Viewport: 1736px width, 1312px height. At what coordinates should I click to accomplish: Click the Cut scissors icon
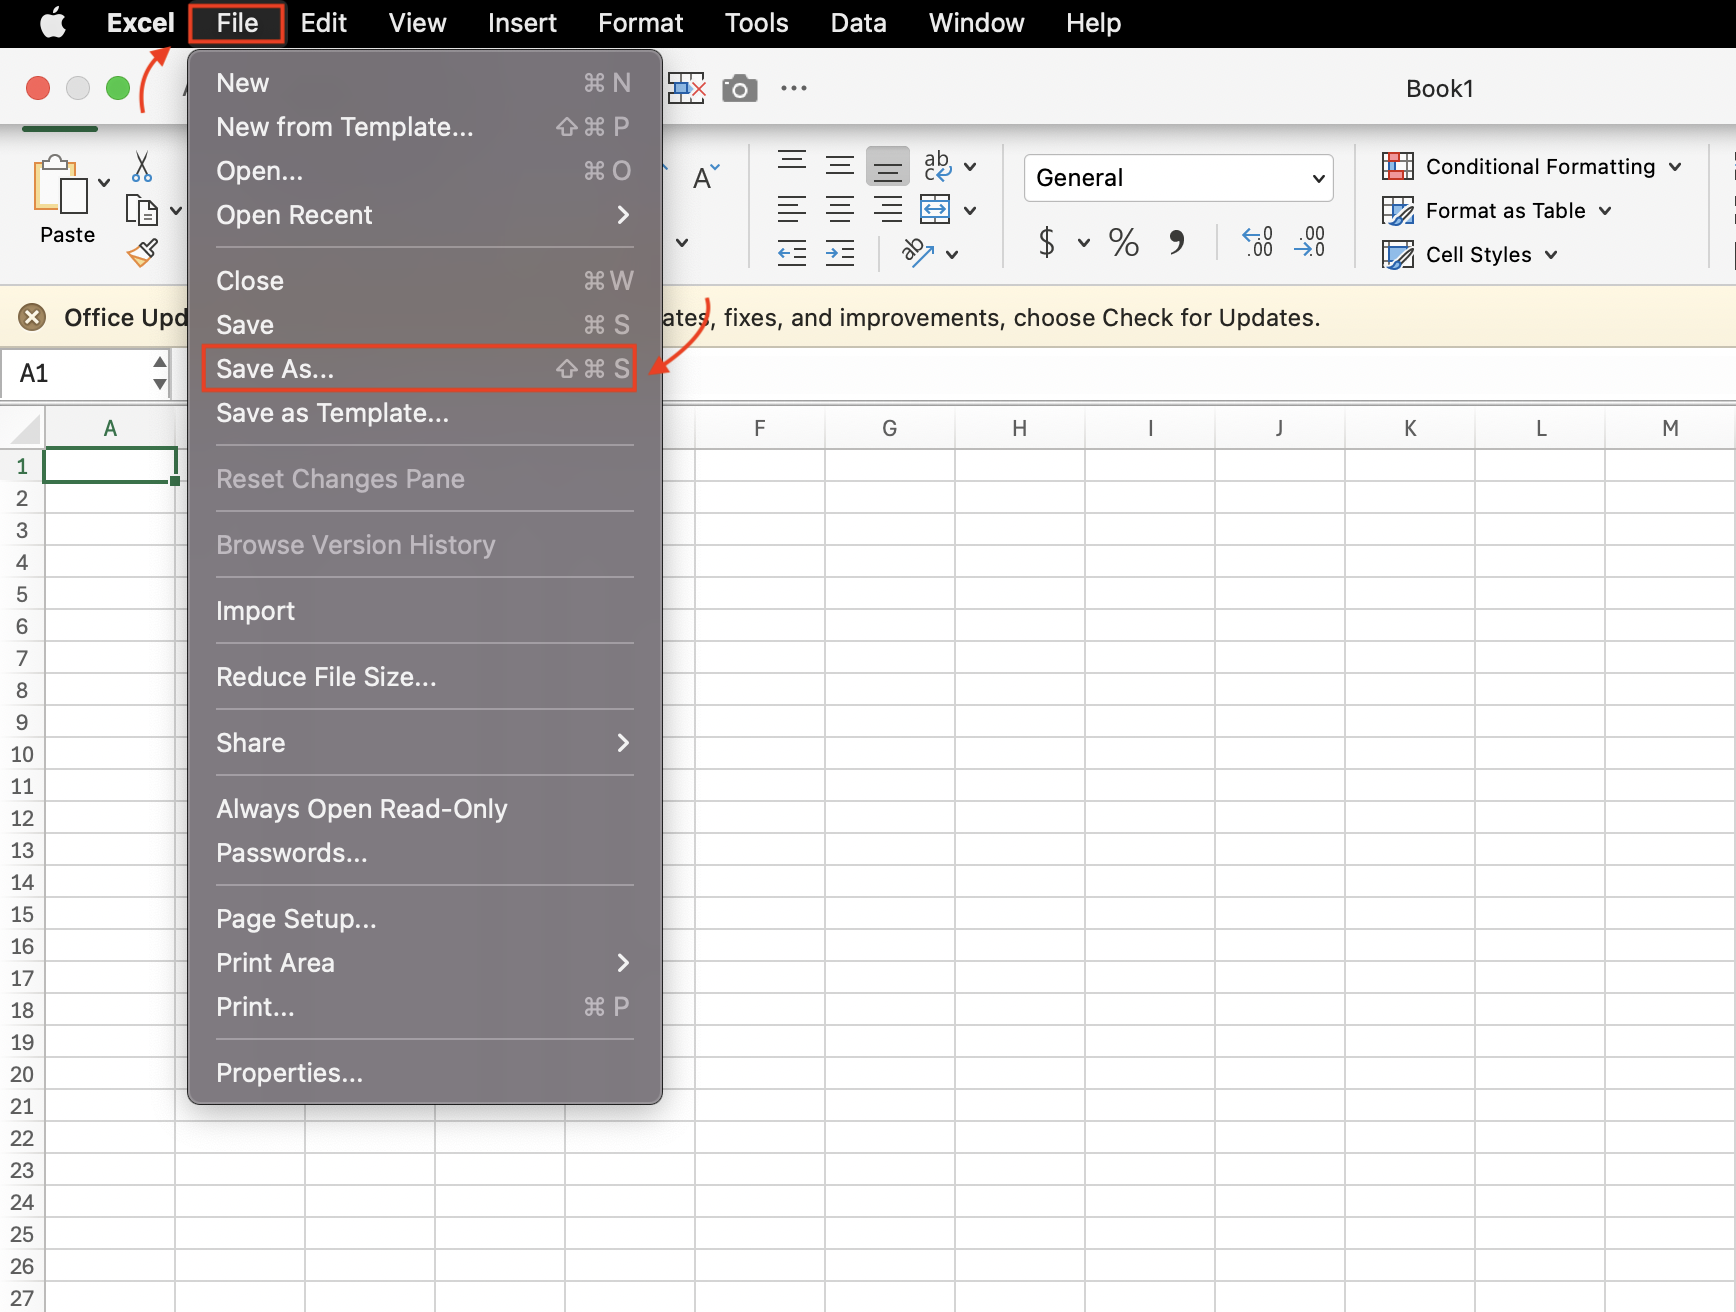tap(142, 167)
